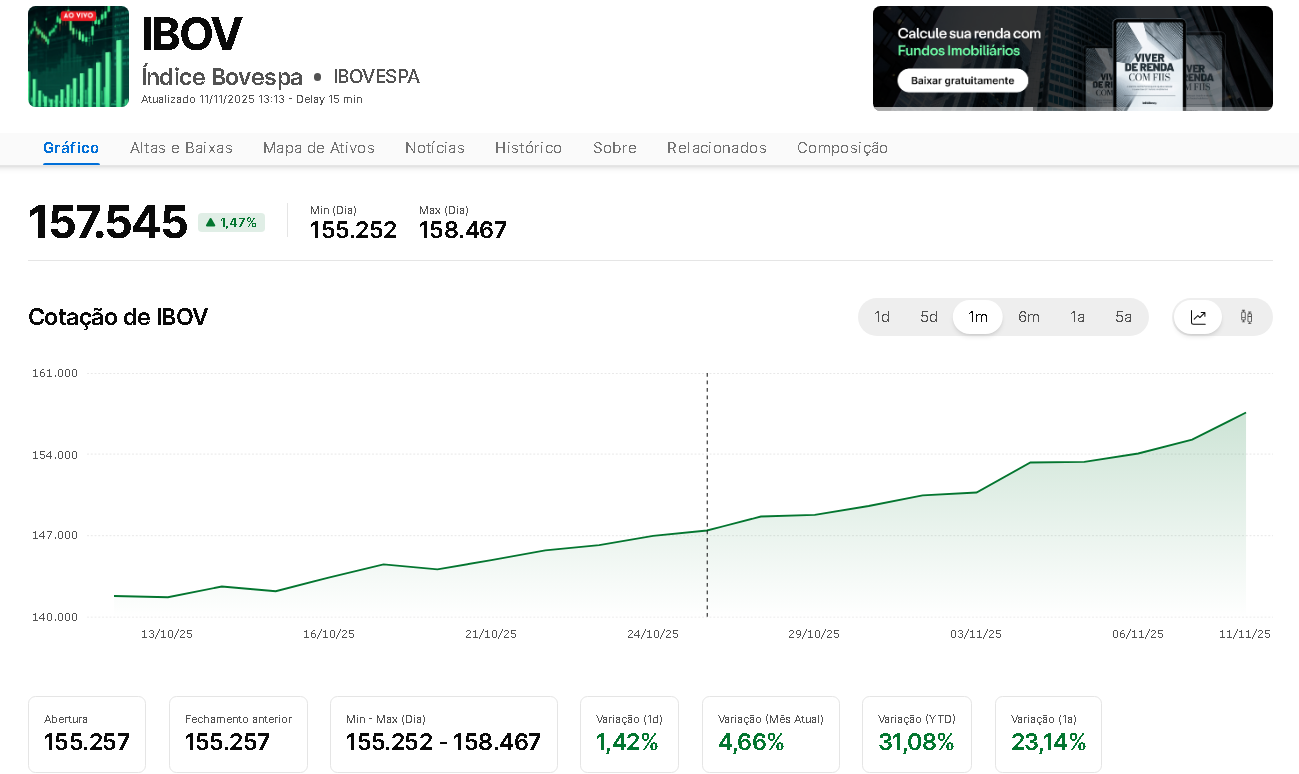Click the Variação (YTD) card
Viewport: 1299px width, 774px height.
click(x=916, y=734)
